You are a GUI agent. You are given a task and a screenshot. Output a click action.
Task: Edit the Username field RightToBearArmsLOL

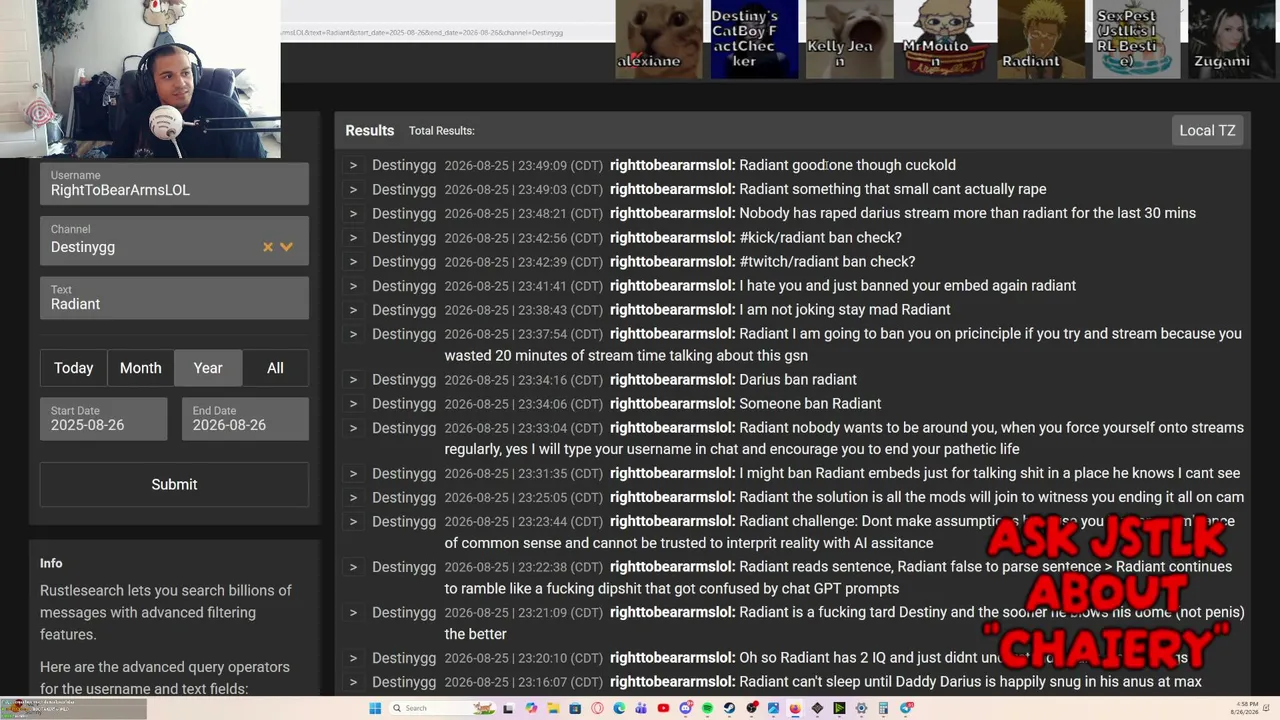(174, 183)
